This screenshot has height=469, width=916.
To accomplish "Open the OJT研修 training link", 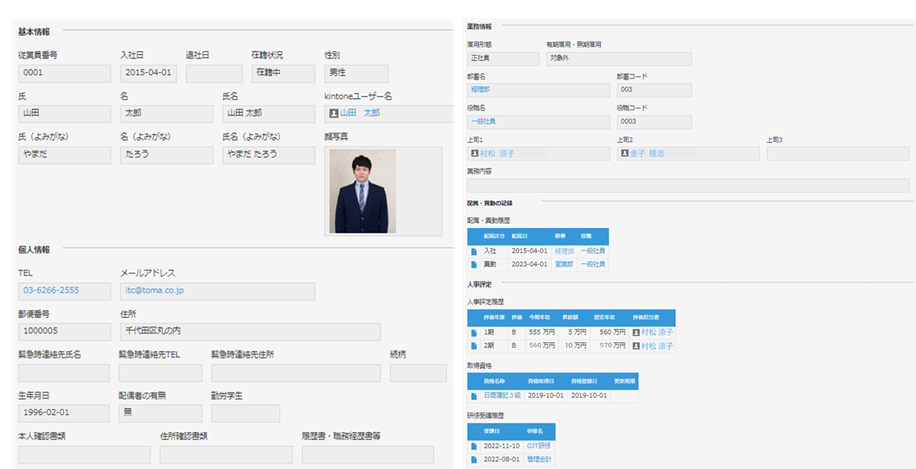I will point(539,446).
